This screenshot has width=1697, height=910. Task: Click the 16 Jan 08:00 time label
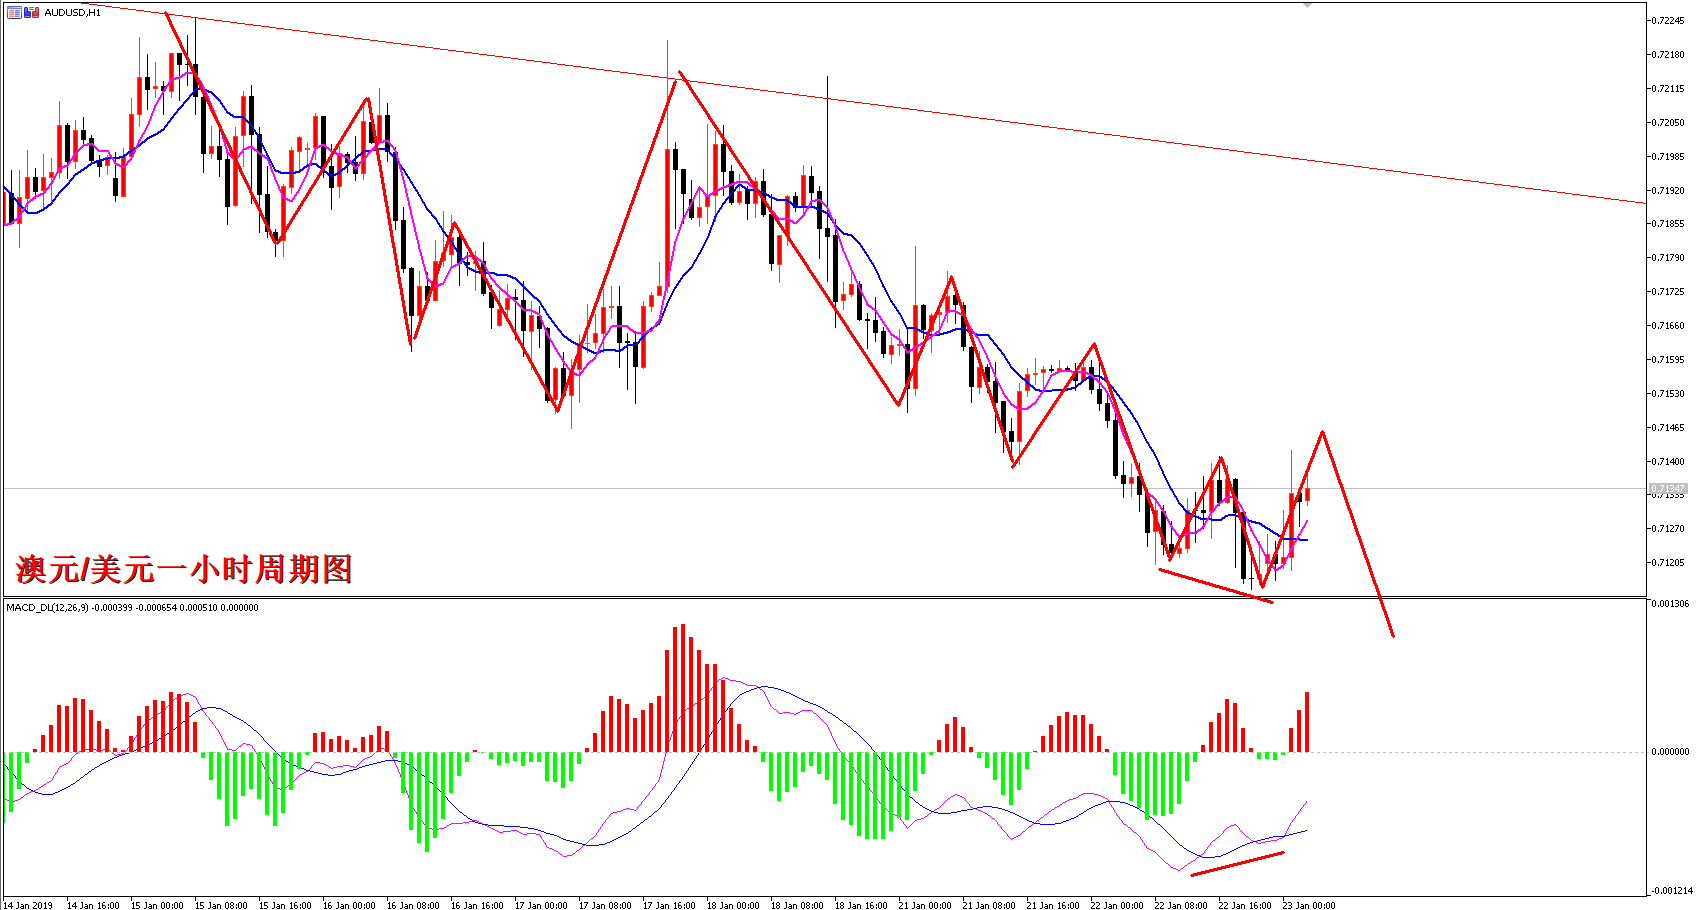[413, 905]
